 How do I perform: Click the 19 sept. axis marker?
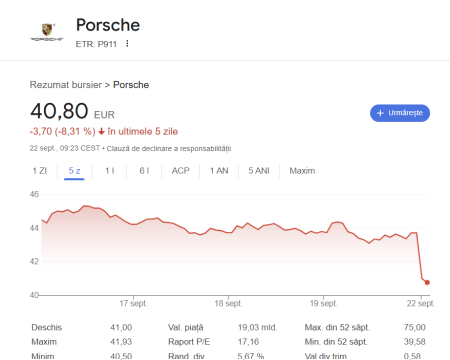click(323, 303)
